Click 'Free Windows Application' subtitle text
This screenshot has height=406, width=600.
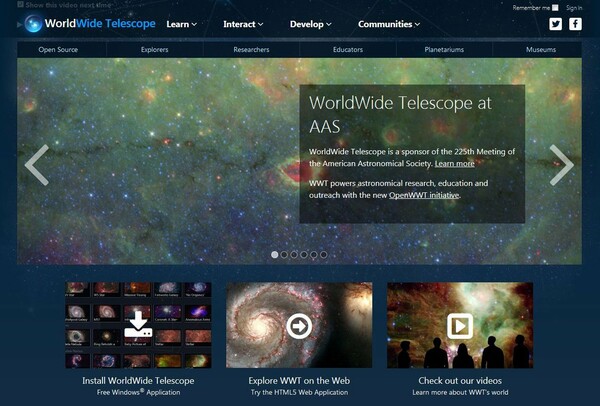tap(138, 392)
